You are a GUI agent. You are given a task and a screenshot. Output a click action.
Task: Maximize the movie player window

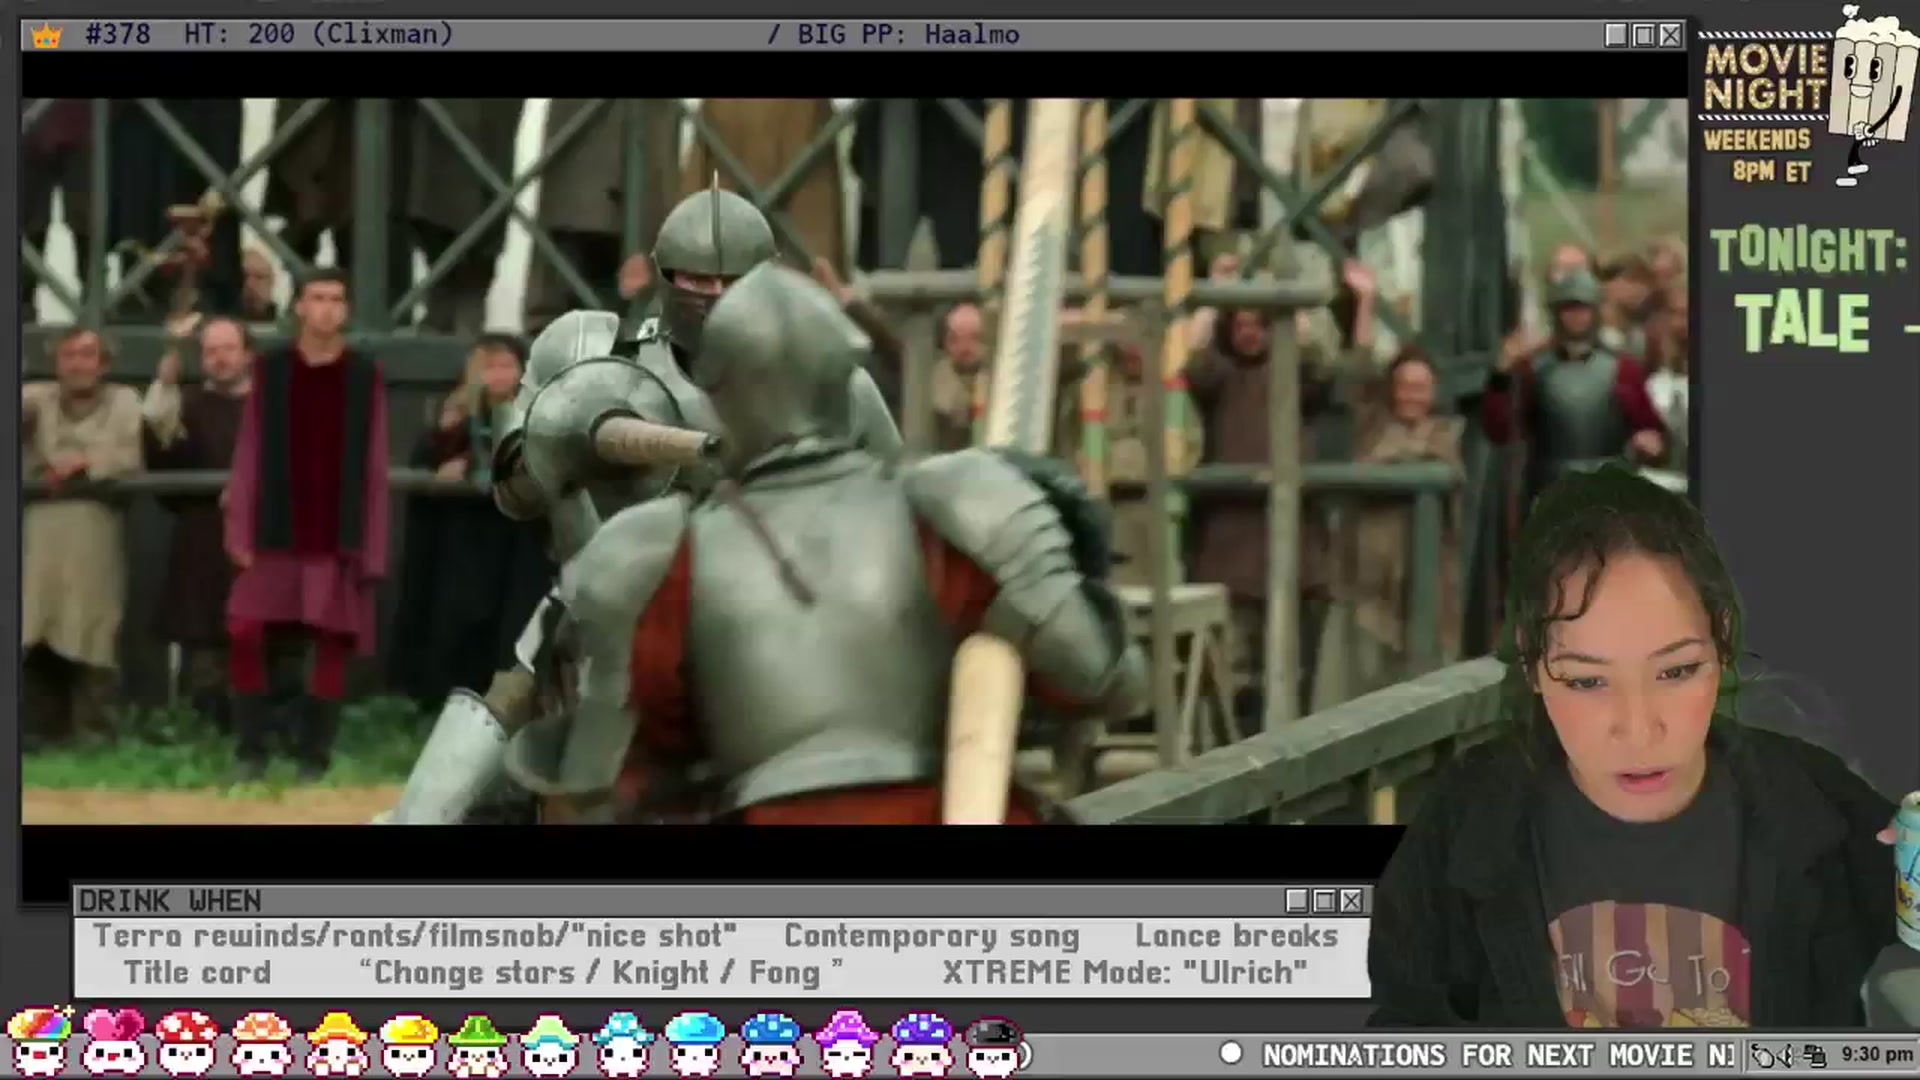click(x=1643, y=35)
